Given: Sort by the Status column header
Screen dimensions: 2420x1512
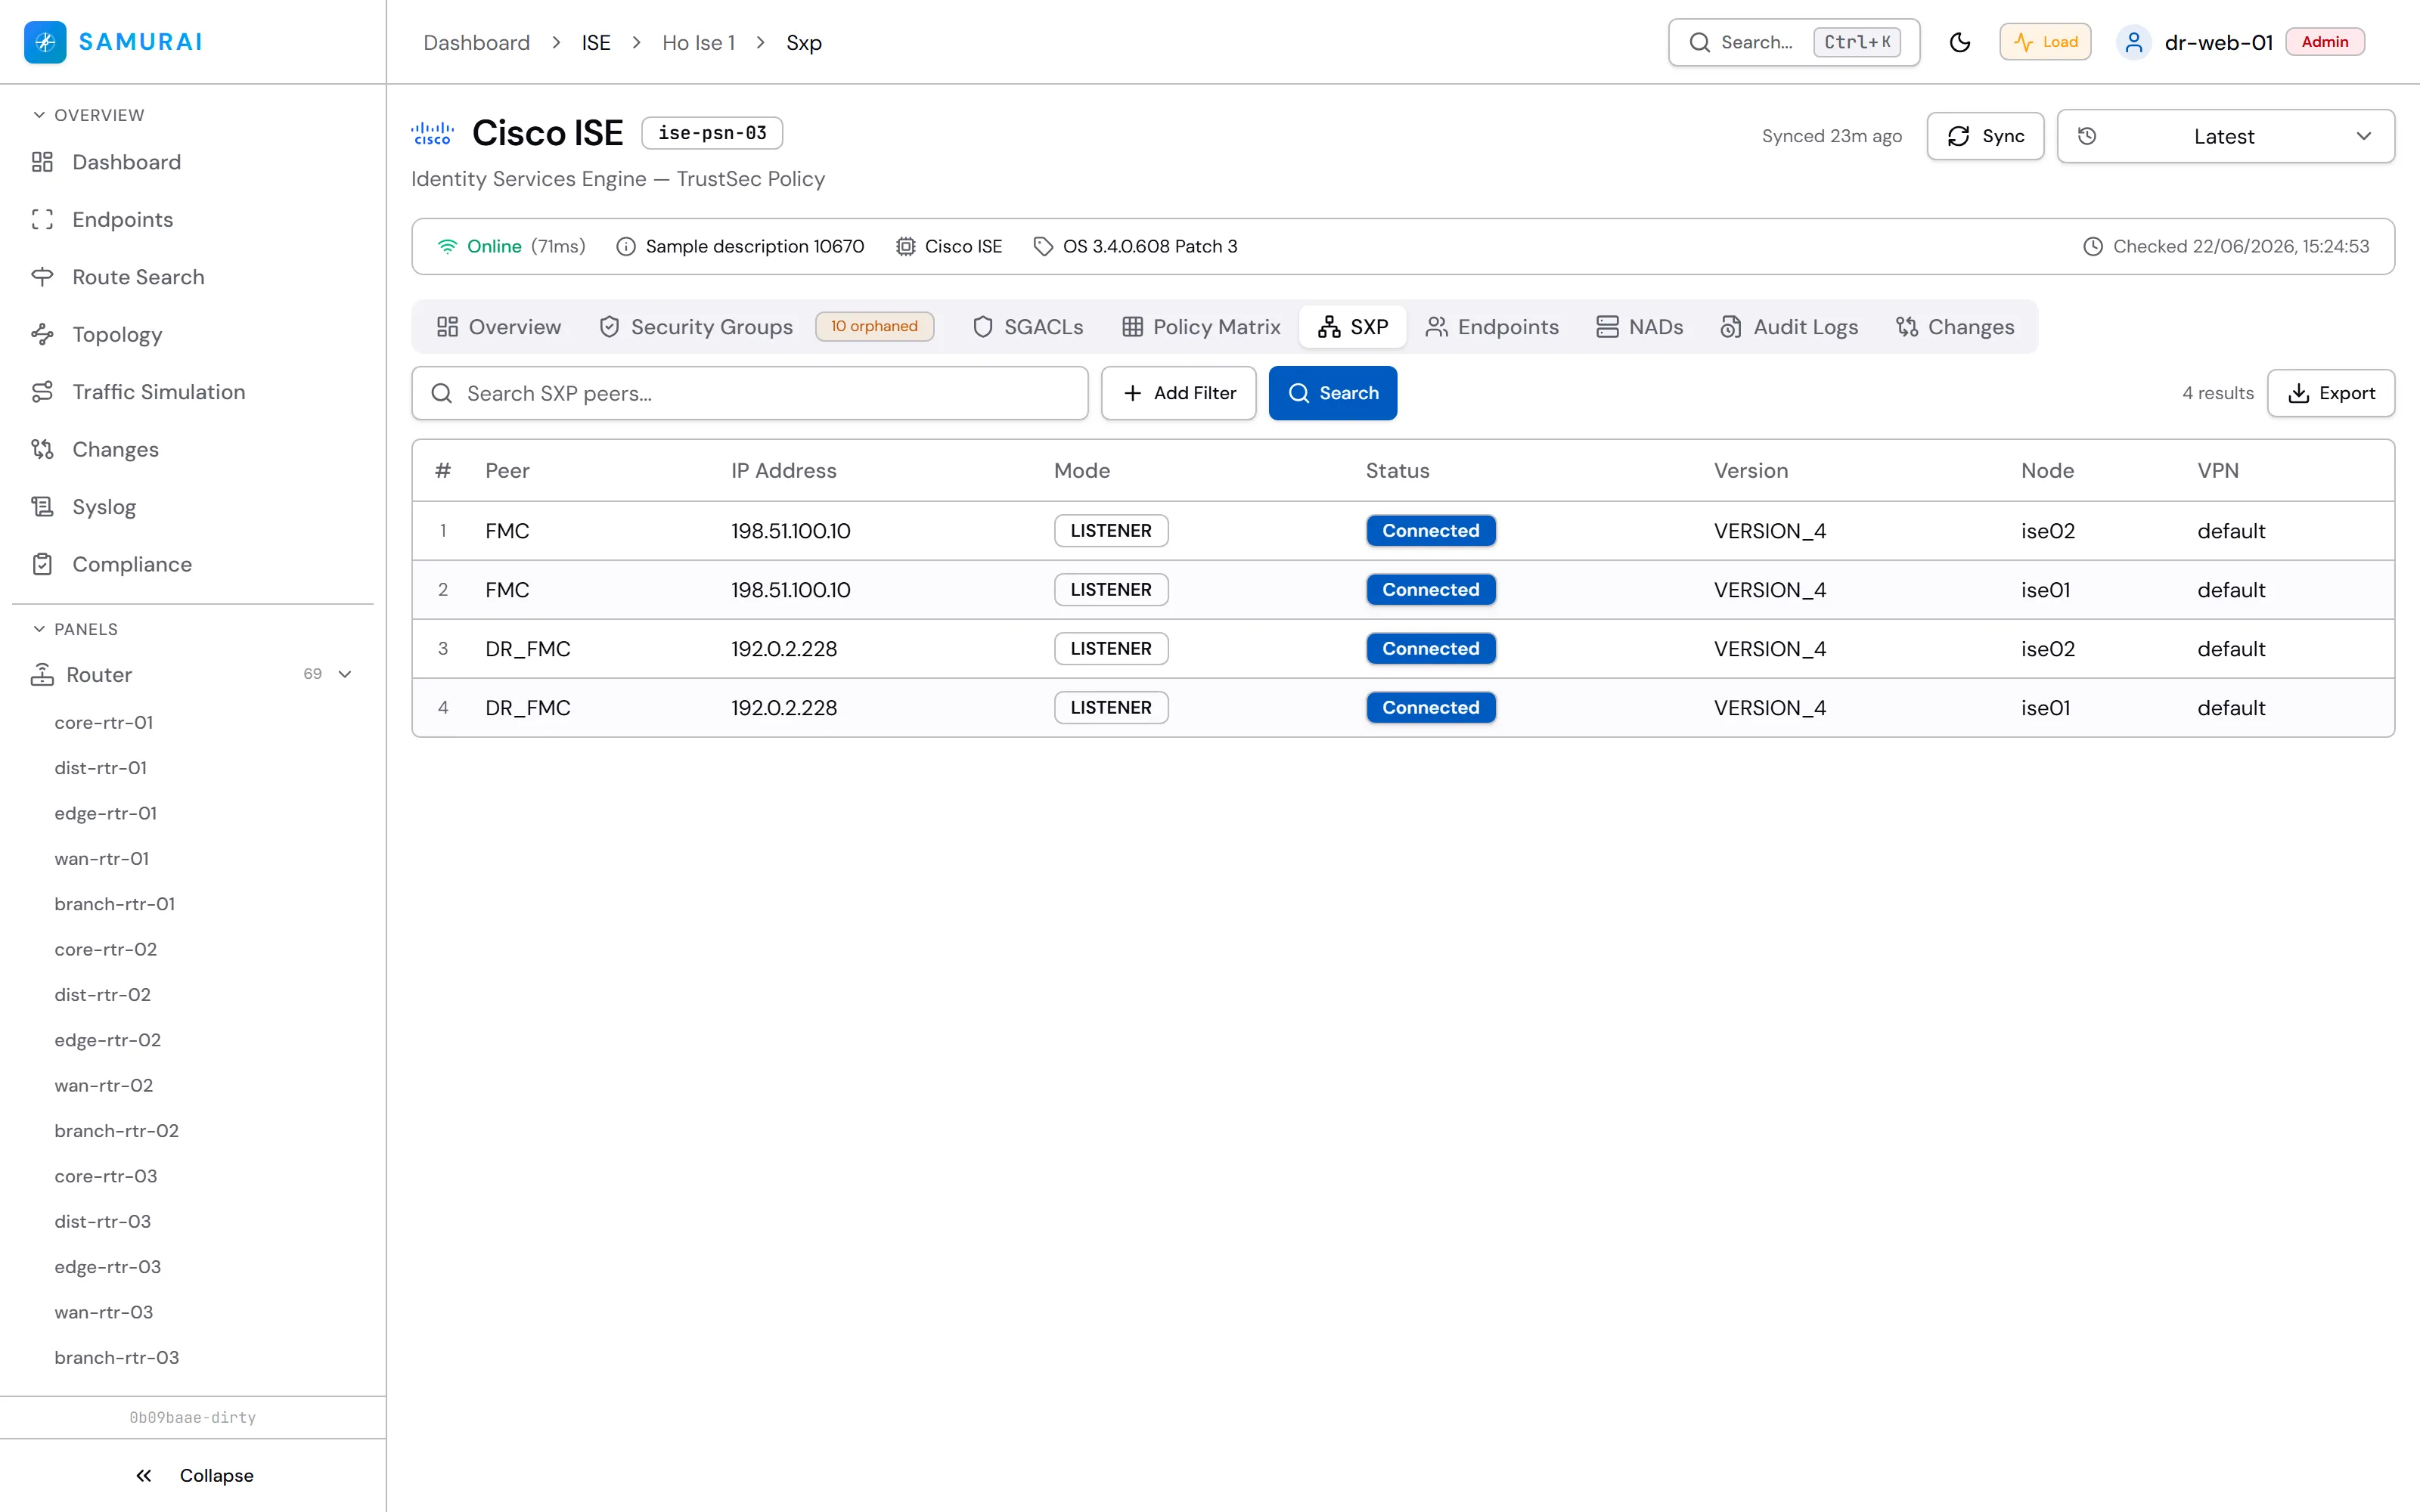Looking at the screenshot, I should pyautogui.click(x=1398, y=471).
